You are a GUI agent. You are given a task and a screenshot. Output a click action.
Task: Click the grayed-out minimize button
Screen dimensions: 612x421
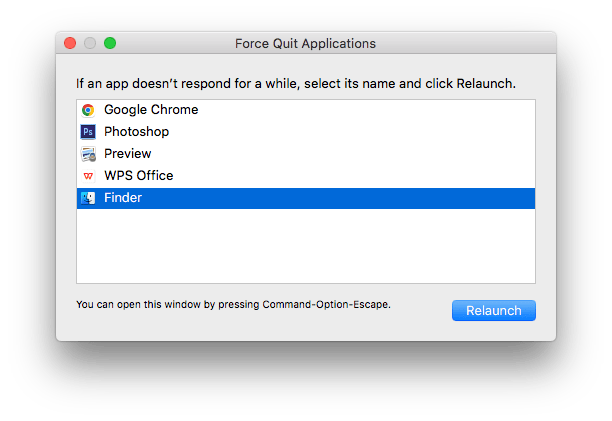tap(90, 44)
